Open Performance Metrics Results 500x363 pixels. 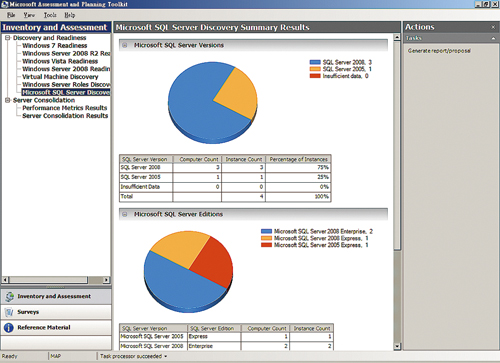coord(65,108)
